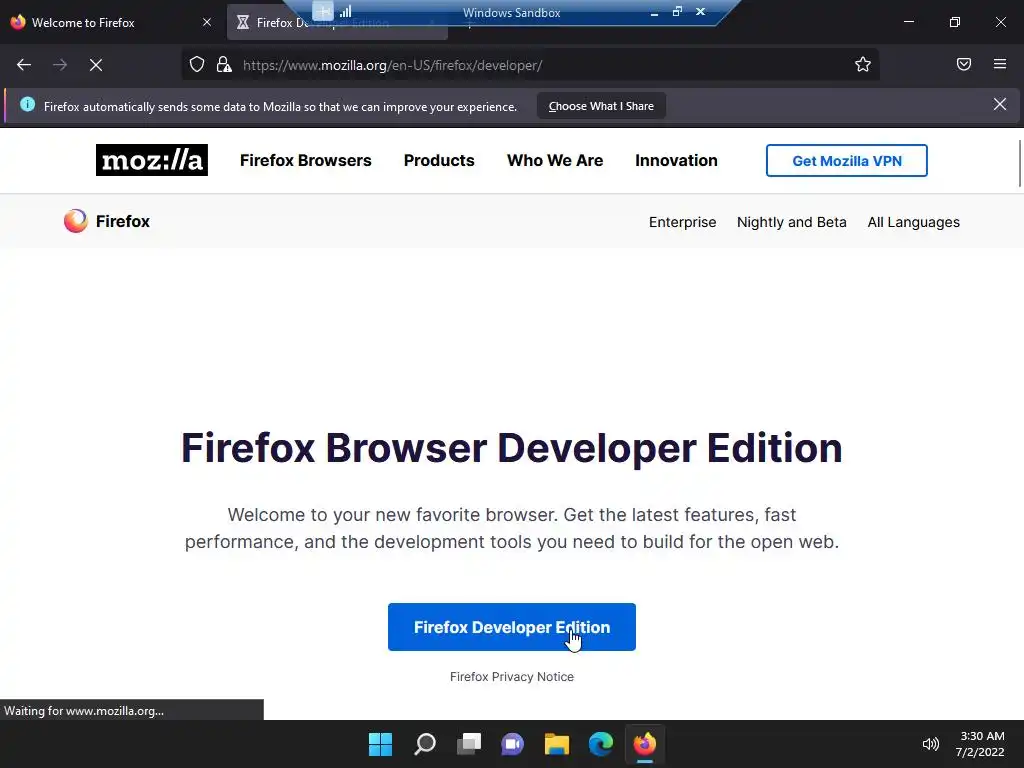
Task: Open the clock showing 3:30 AM
Action: [980, 744]
